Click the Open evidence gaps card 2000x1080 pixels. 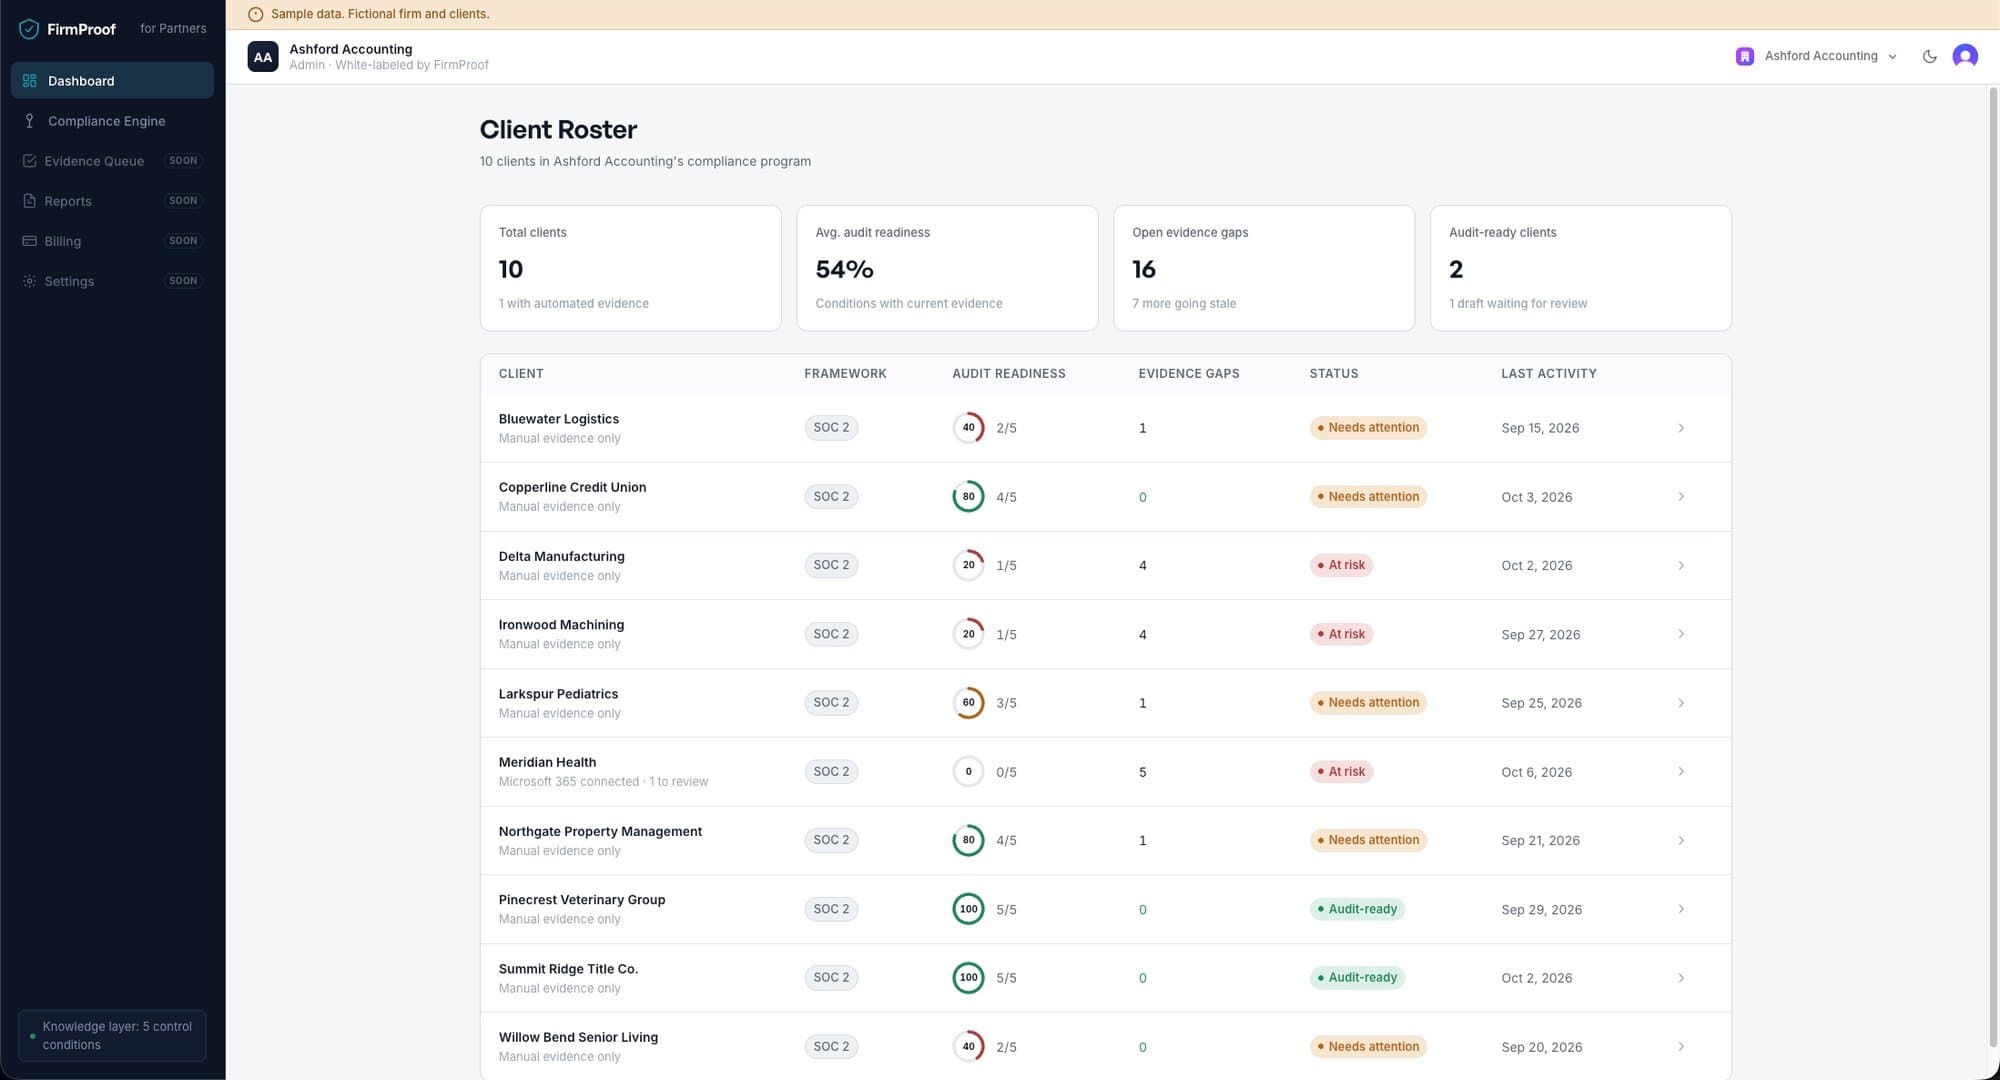(1264, 268)
